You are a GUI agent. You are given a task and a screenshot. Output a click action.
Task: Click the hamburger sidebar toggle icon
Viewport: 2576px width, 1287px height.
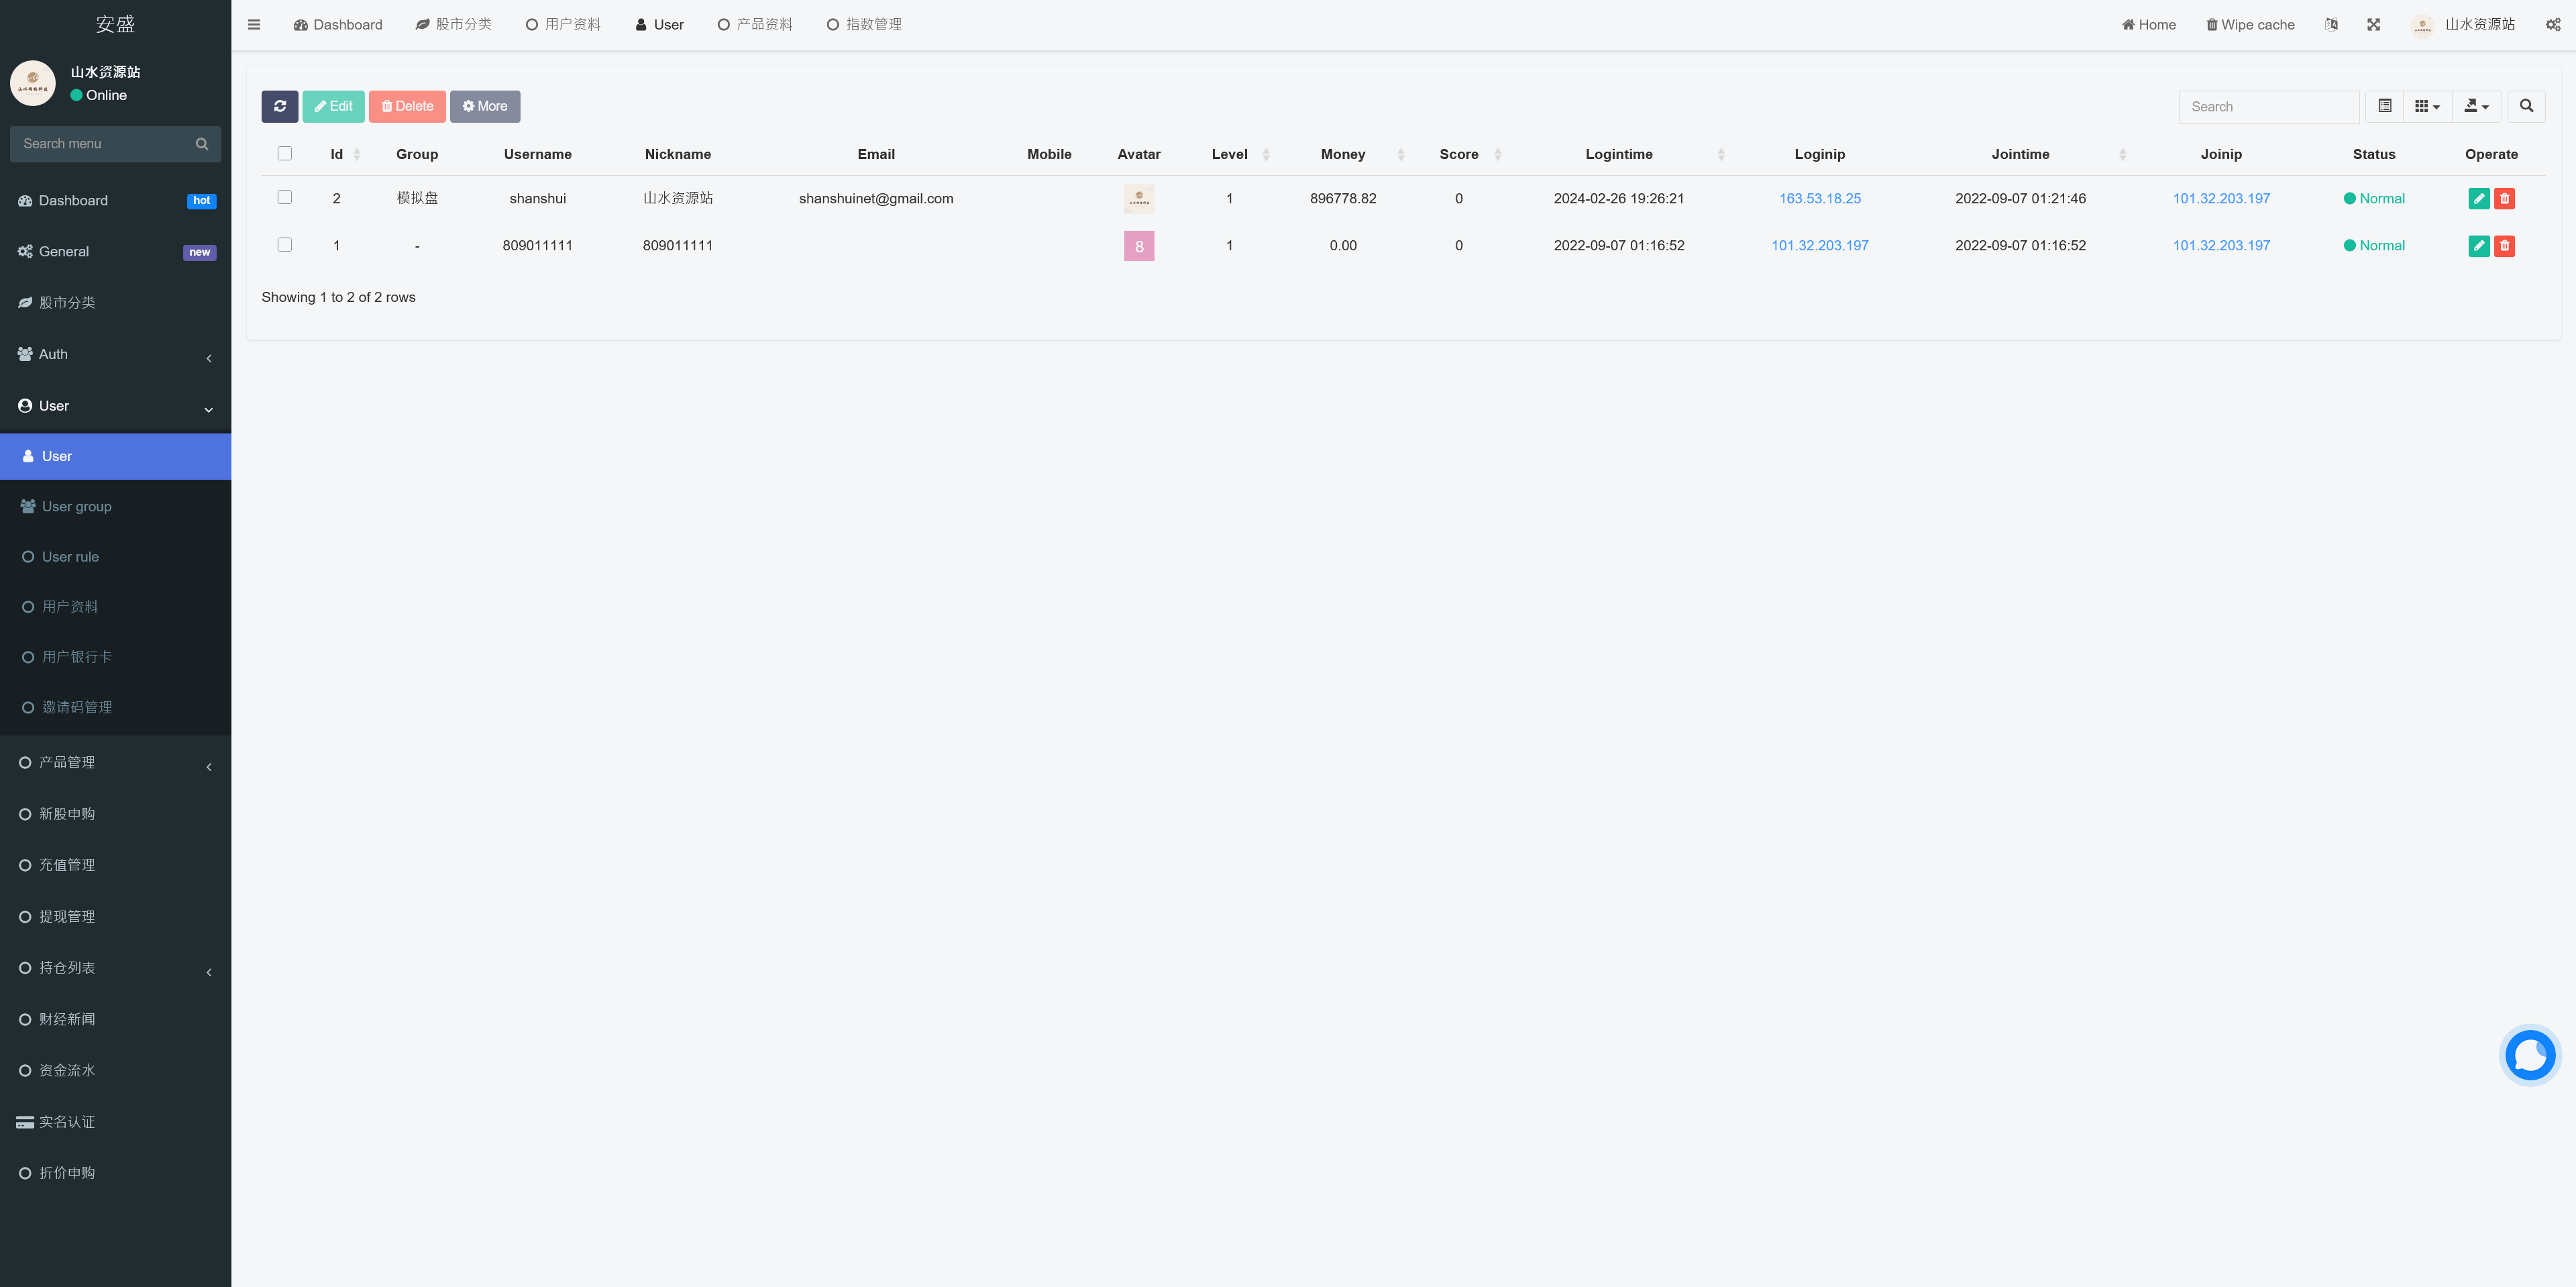tap(254, 25)
